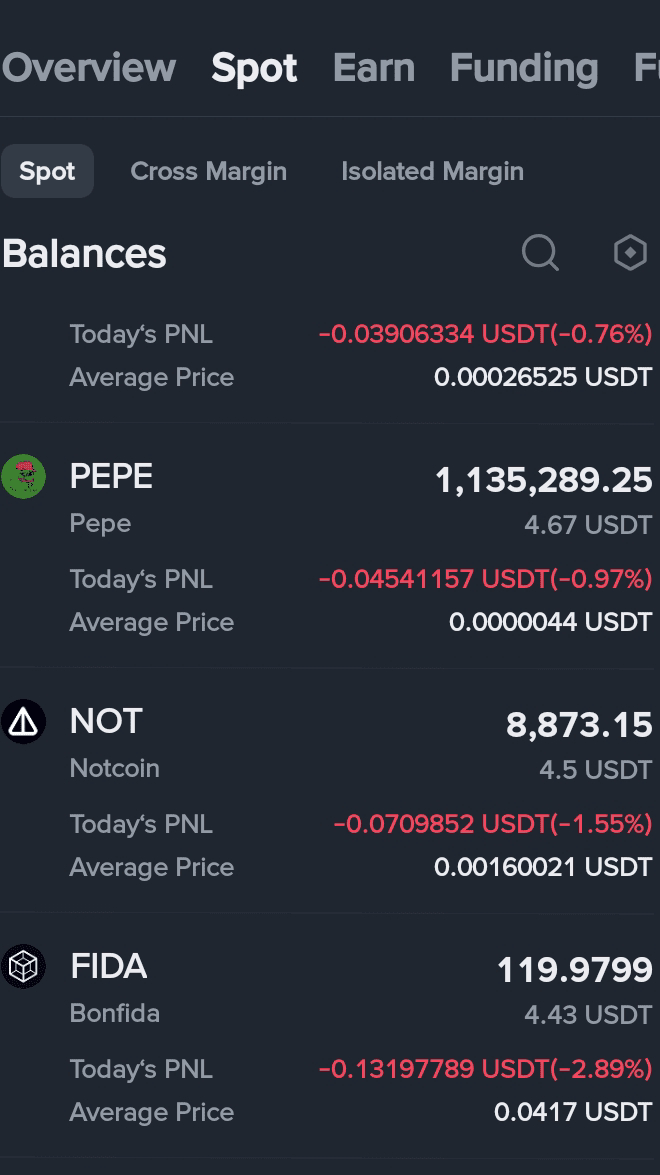Viewport: 660px width, 1175px height.
Task: Open the main Spot tab
Action: [254, 68]
